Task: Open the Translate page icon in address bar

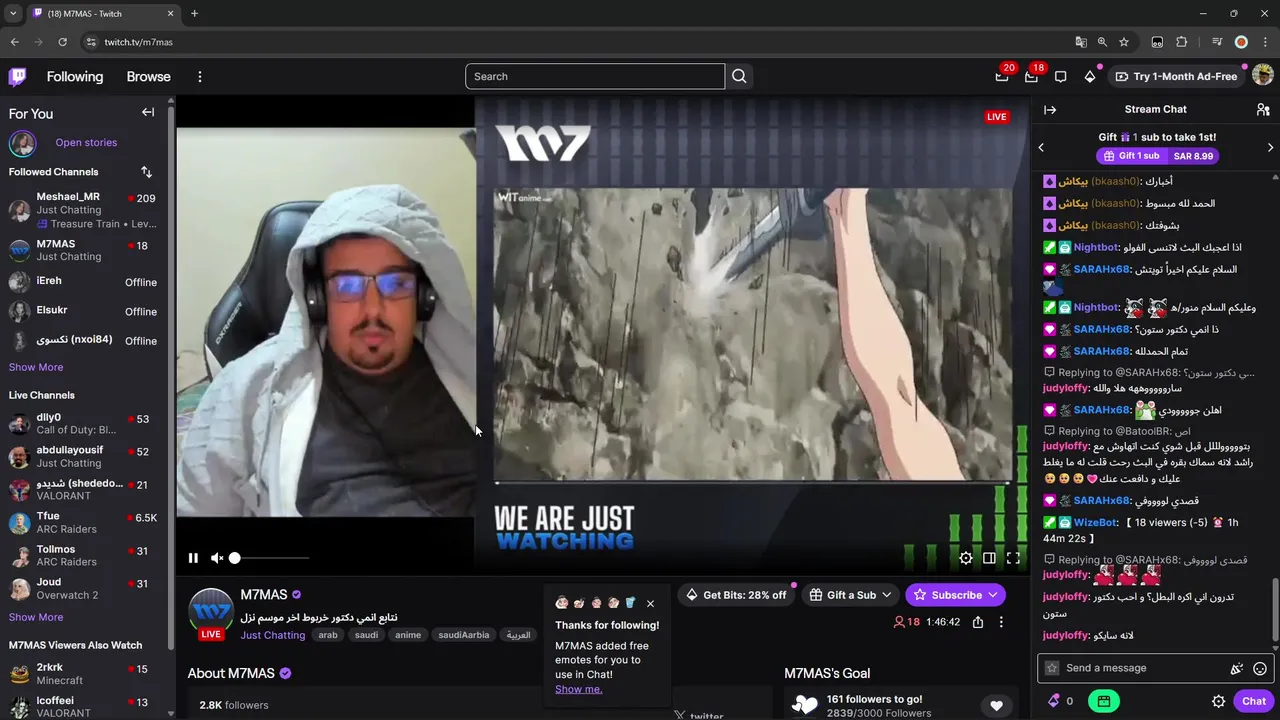Action: click(x=1081, y=42)
